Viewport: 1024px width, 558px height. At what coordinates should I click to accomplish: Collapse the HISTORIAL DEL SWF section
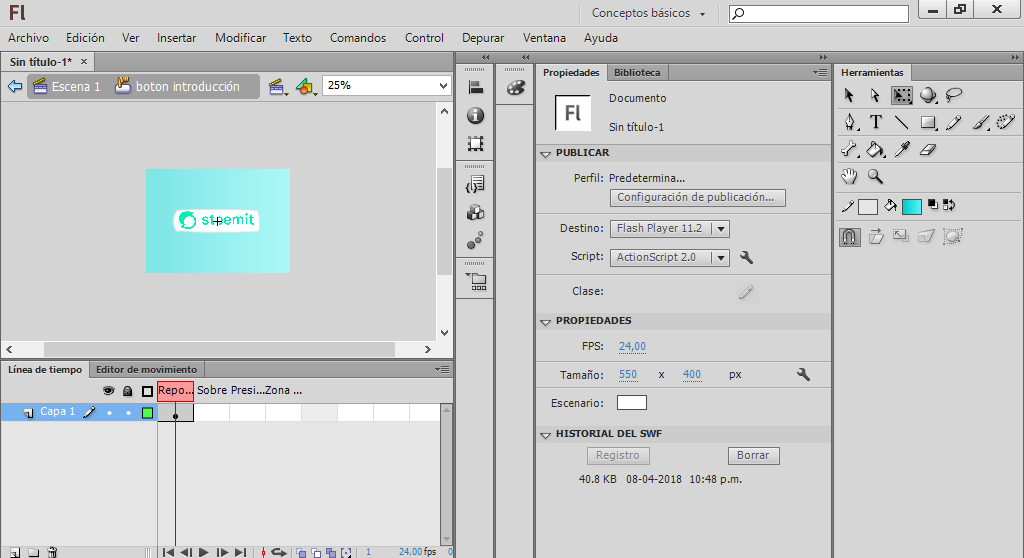pyautogui.click(x=545, y=435)
